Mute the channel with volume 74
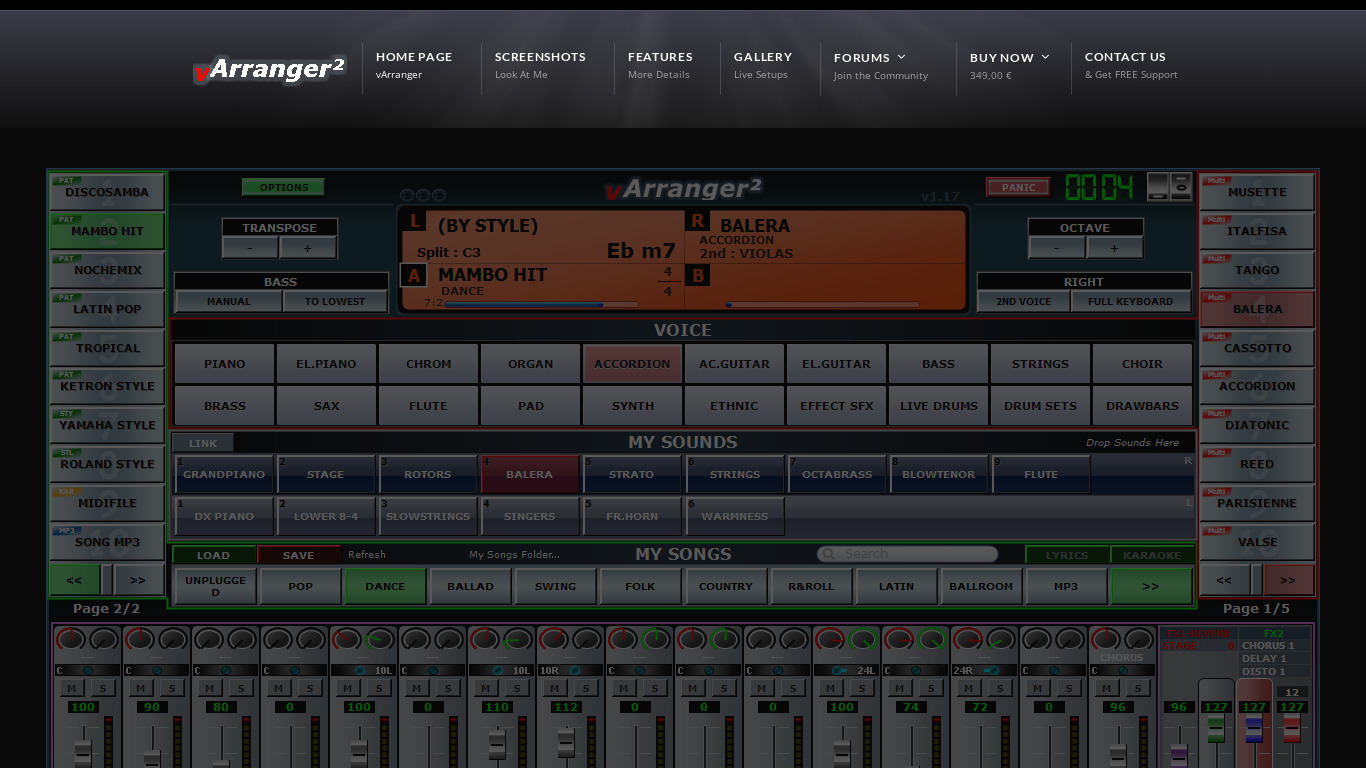 point(898,688)
